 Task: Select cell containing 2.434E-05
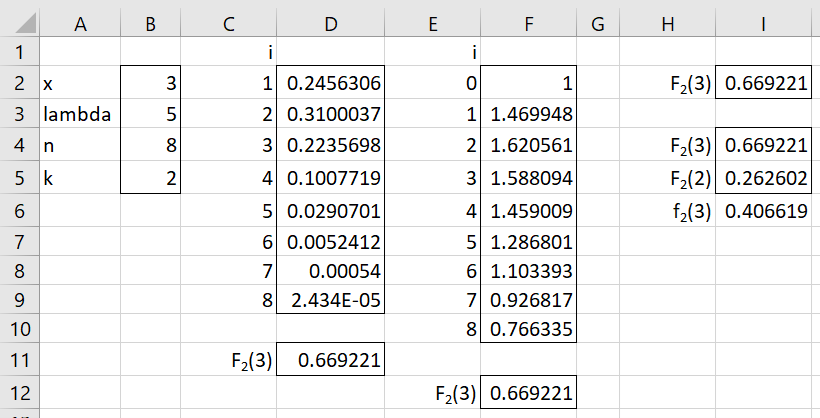(x=331, y=299)
